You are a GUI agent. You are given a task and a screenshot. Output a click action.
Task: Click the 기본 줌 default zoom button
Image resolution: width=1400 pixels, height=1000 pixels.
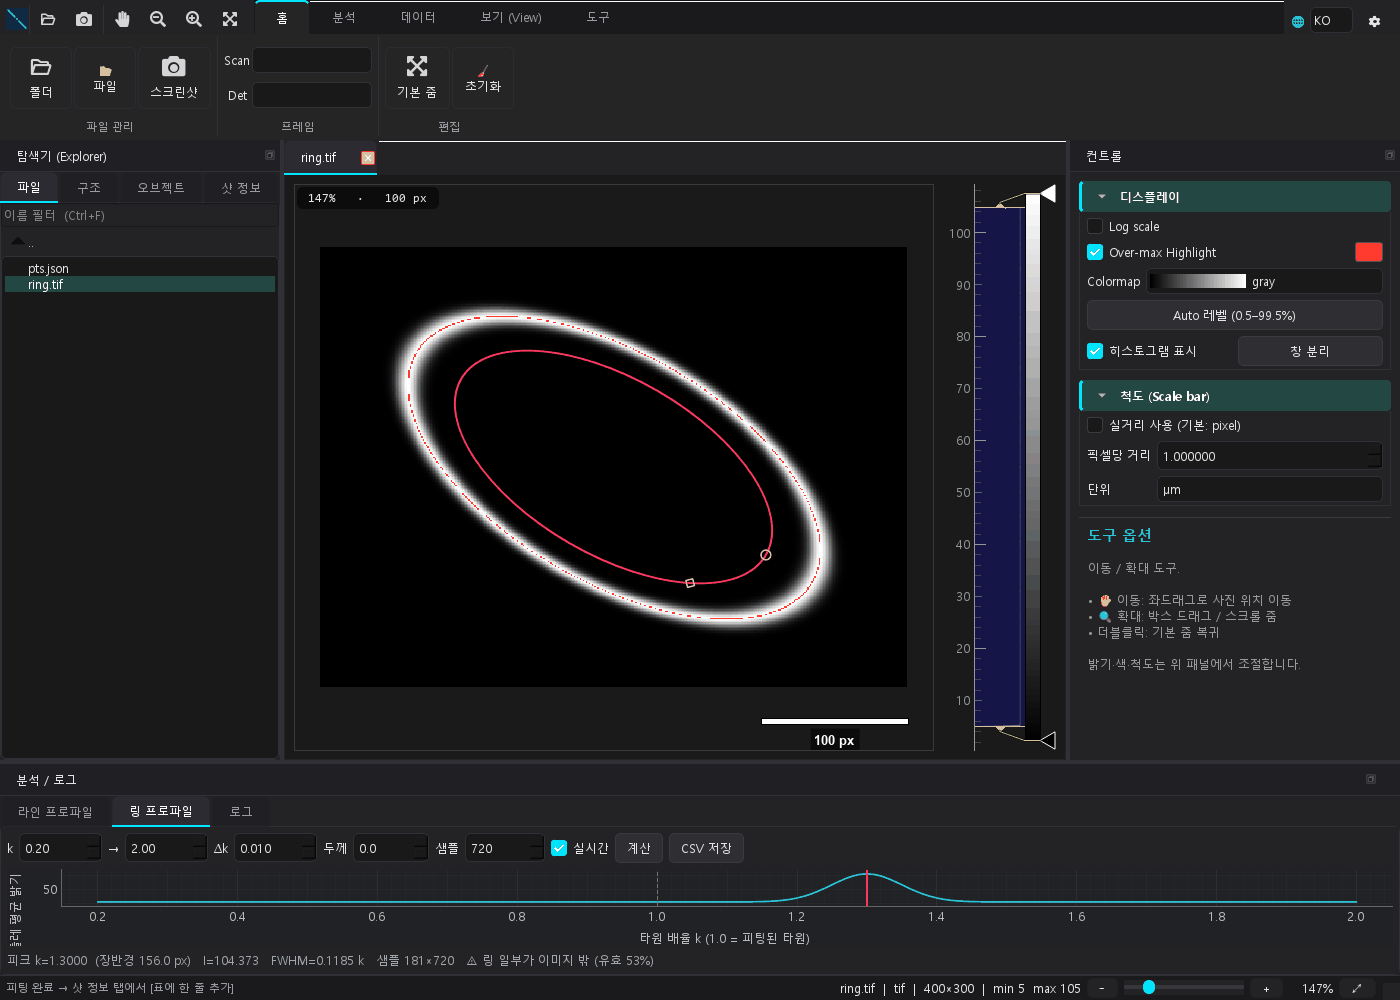coord(417,78)
